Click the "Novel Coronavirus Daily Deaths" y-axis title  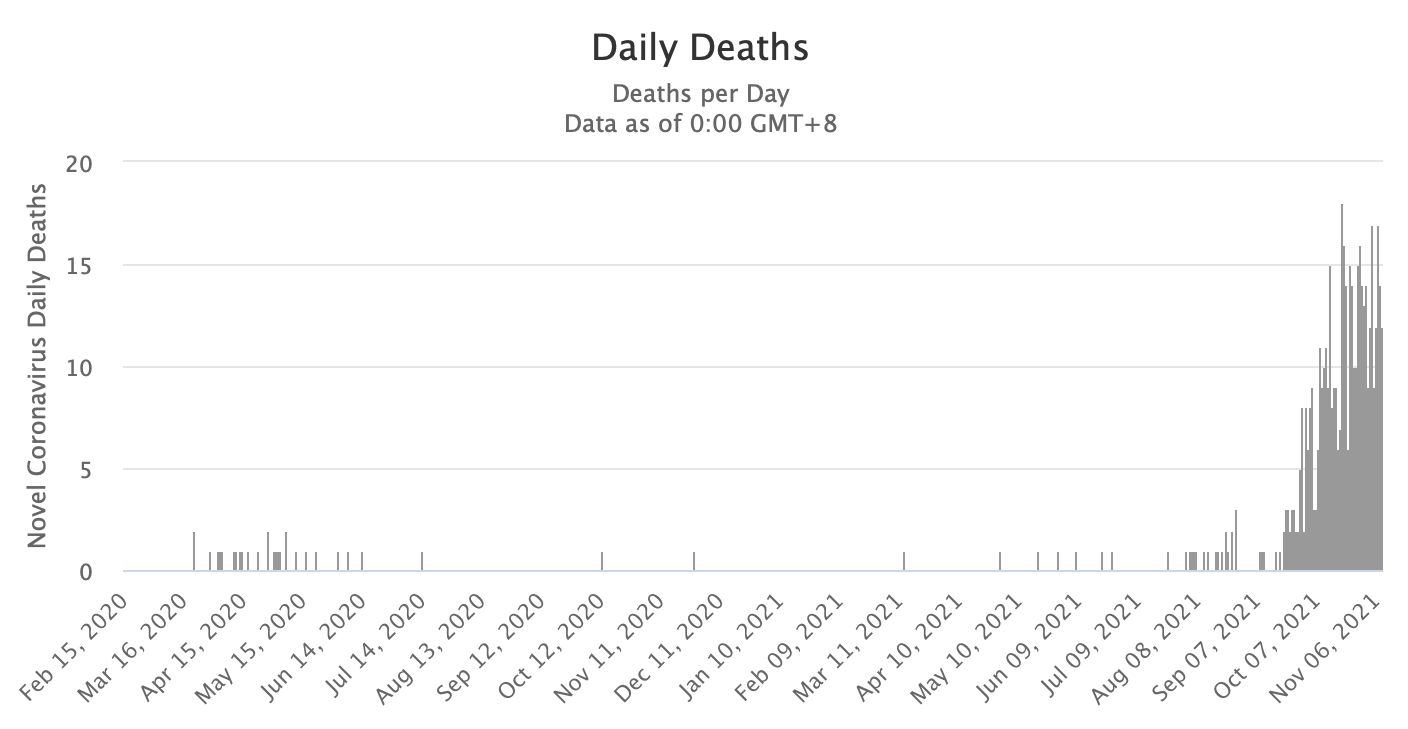click(37, 365)
